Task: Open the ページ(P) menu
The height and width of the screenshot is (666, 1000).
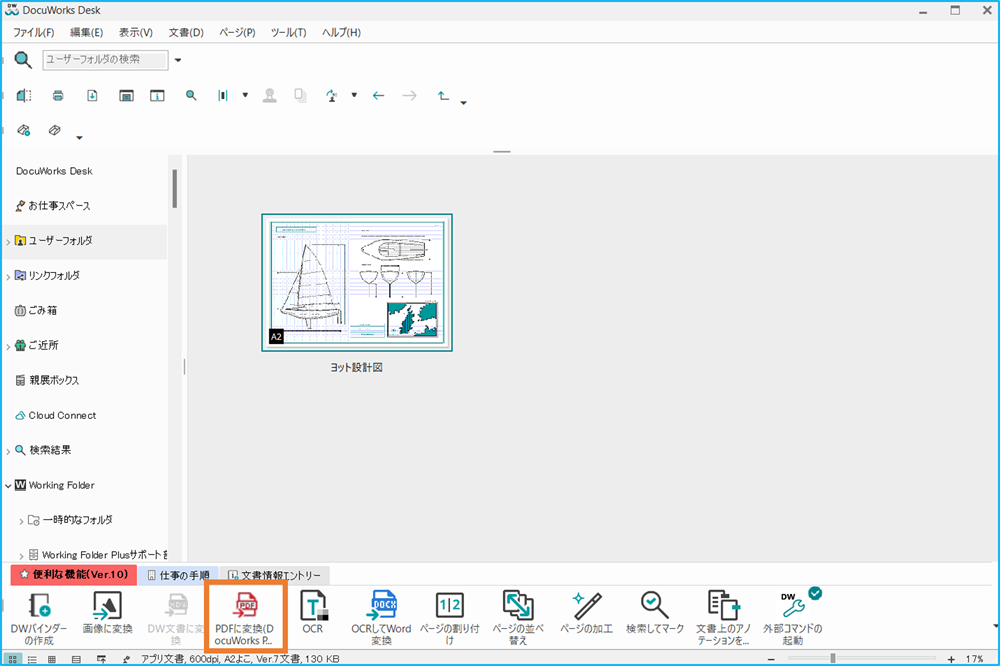Action: 237,33
